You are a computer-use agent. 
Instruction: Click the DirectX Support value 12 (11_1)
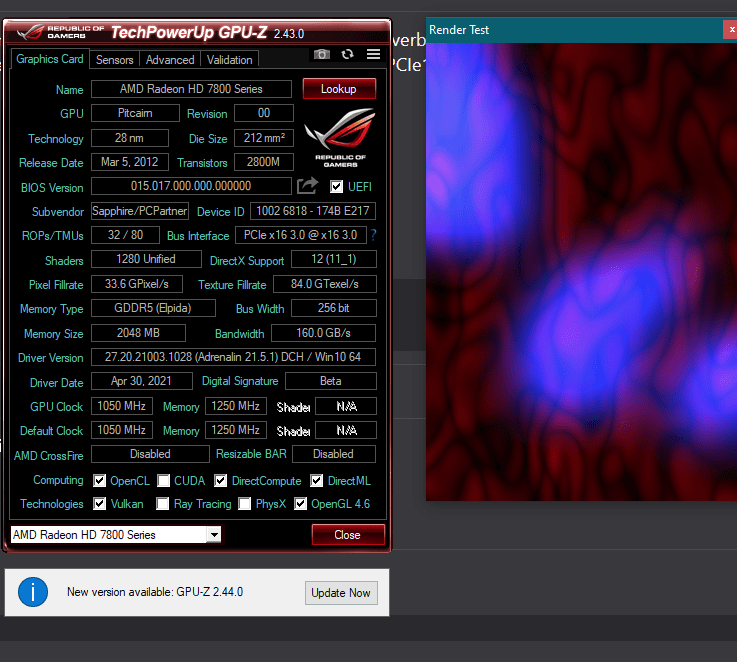point(334,259)
